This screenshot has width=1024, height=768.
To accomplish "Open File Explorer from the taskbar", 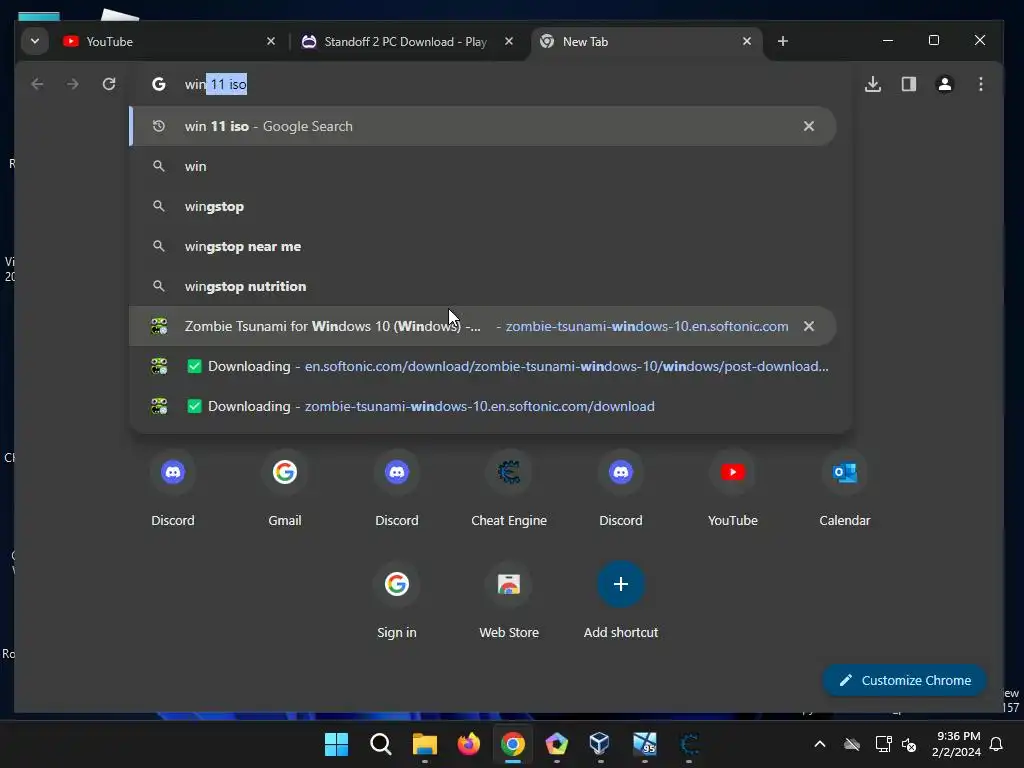I will click(x=424, y=744).
